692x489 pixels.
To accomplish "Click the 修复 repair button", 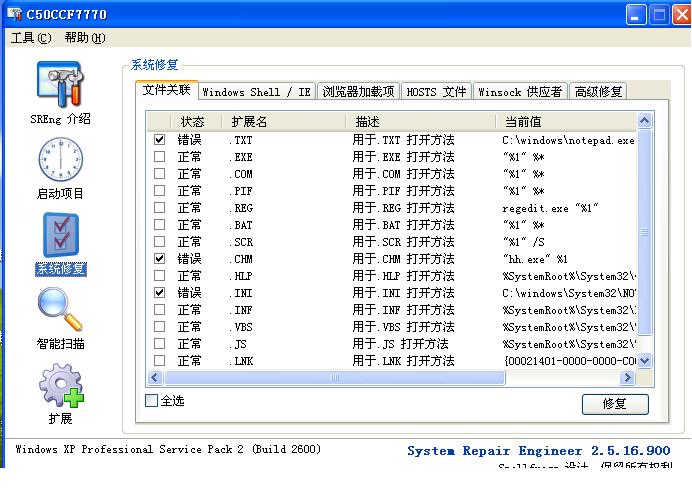I will 615,404.
